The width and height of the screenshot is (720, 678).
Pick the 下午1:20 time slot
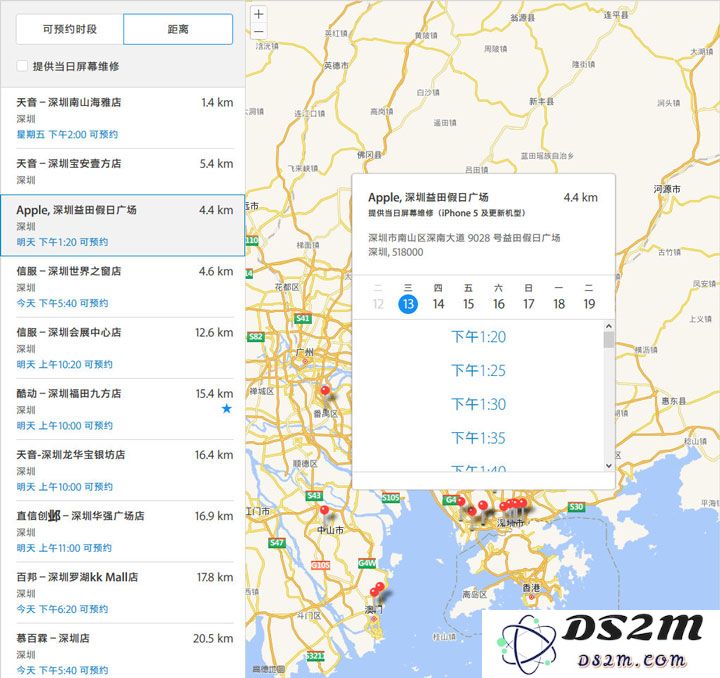tap(478, 337)
